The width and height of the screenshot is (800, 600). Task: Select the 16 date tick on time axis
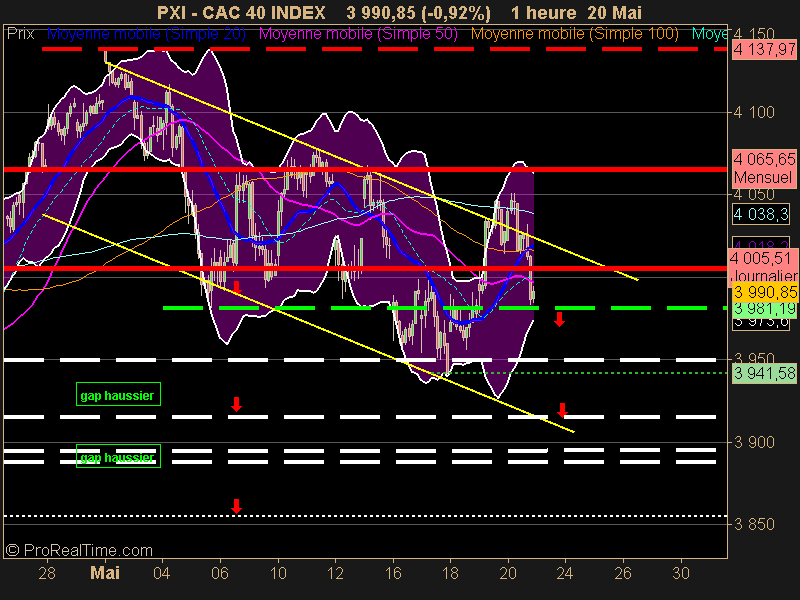[393, 573]
